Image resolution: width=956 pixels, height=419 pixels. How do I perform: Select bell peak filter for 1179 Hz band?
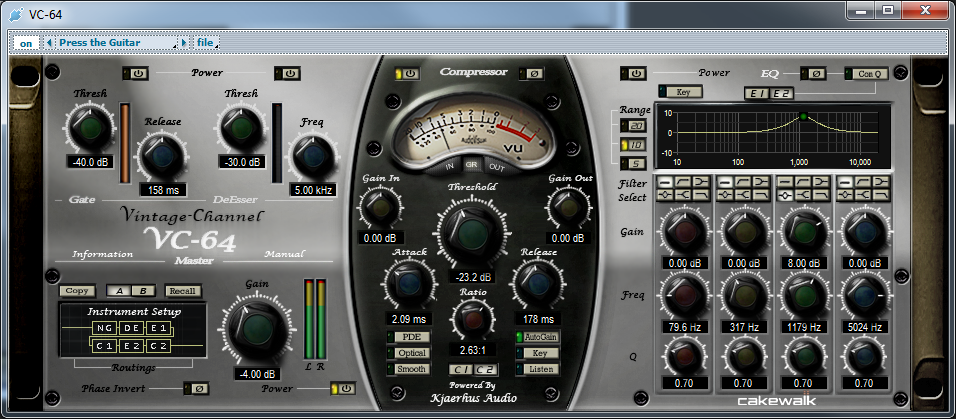[785, 195]
